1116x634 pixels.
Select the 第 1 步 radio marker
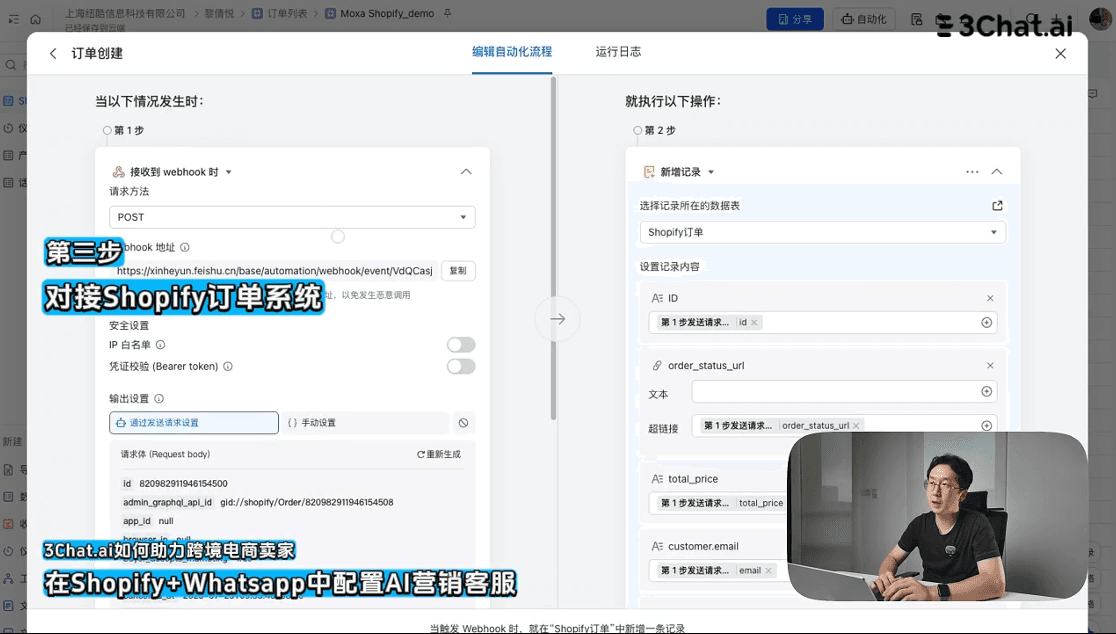pos(107,130)
